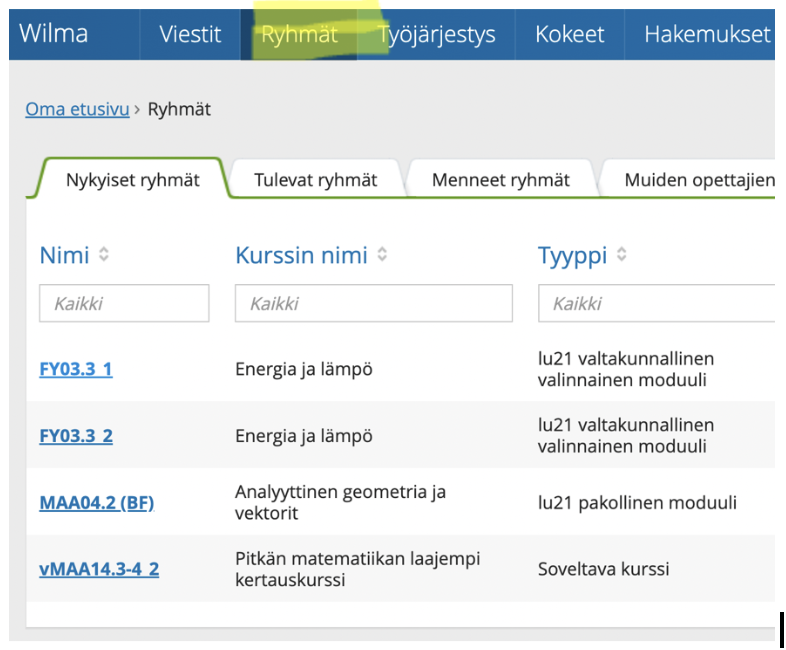This screenshot has height=650, width=786.
Task: Show the Menneet ryhmät tab
Action: pos(501,179)
